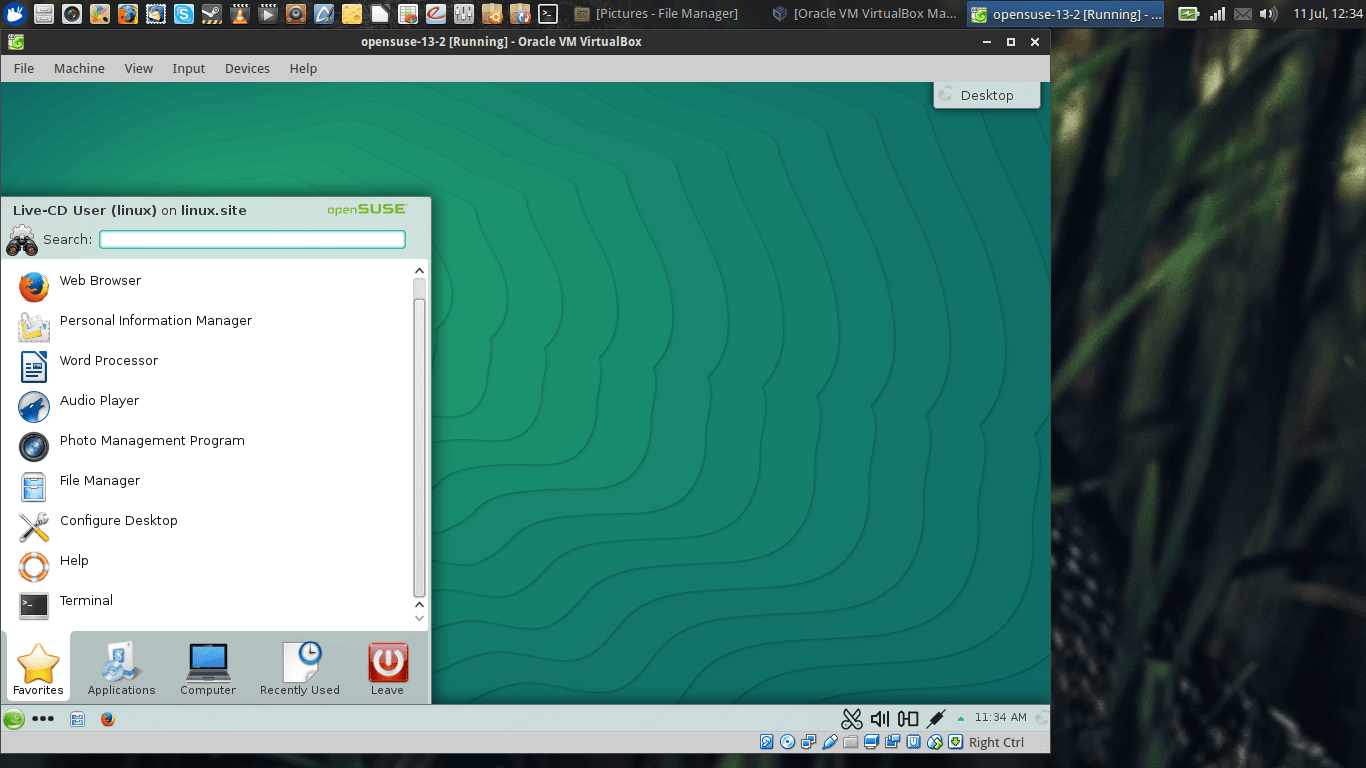Open VirtualBox Help menu

tap(303, 69)
